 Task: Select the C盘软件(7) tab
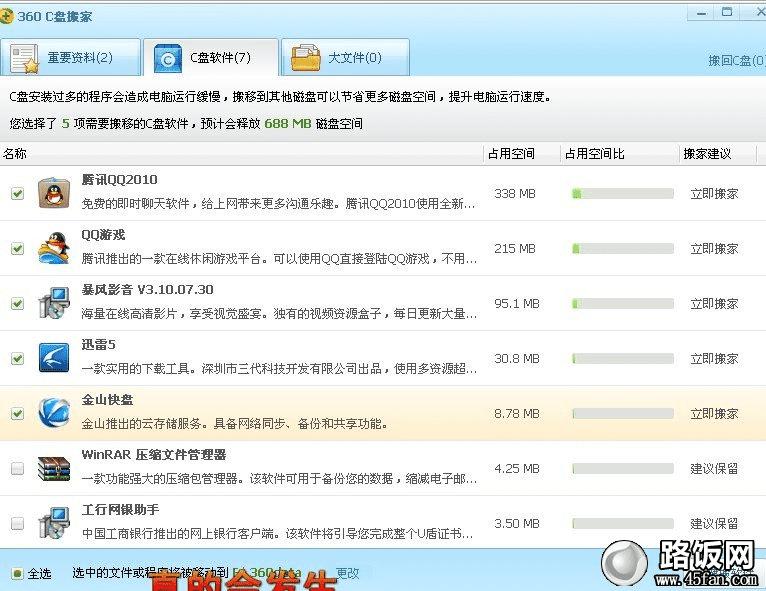[x=211, y=58]
